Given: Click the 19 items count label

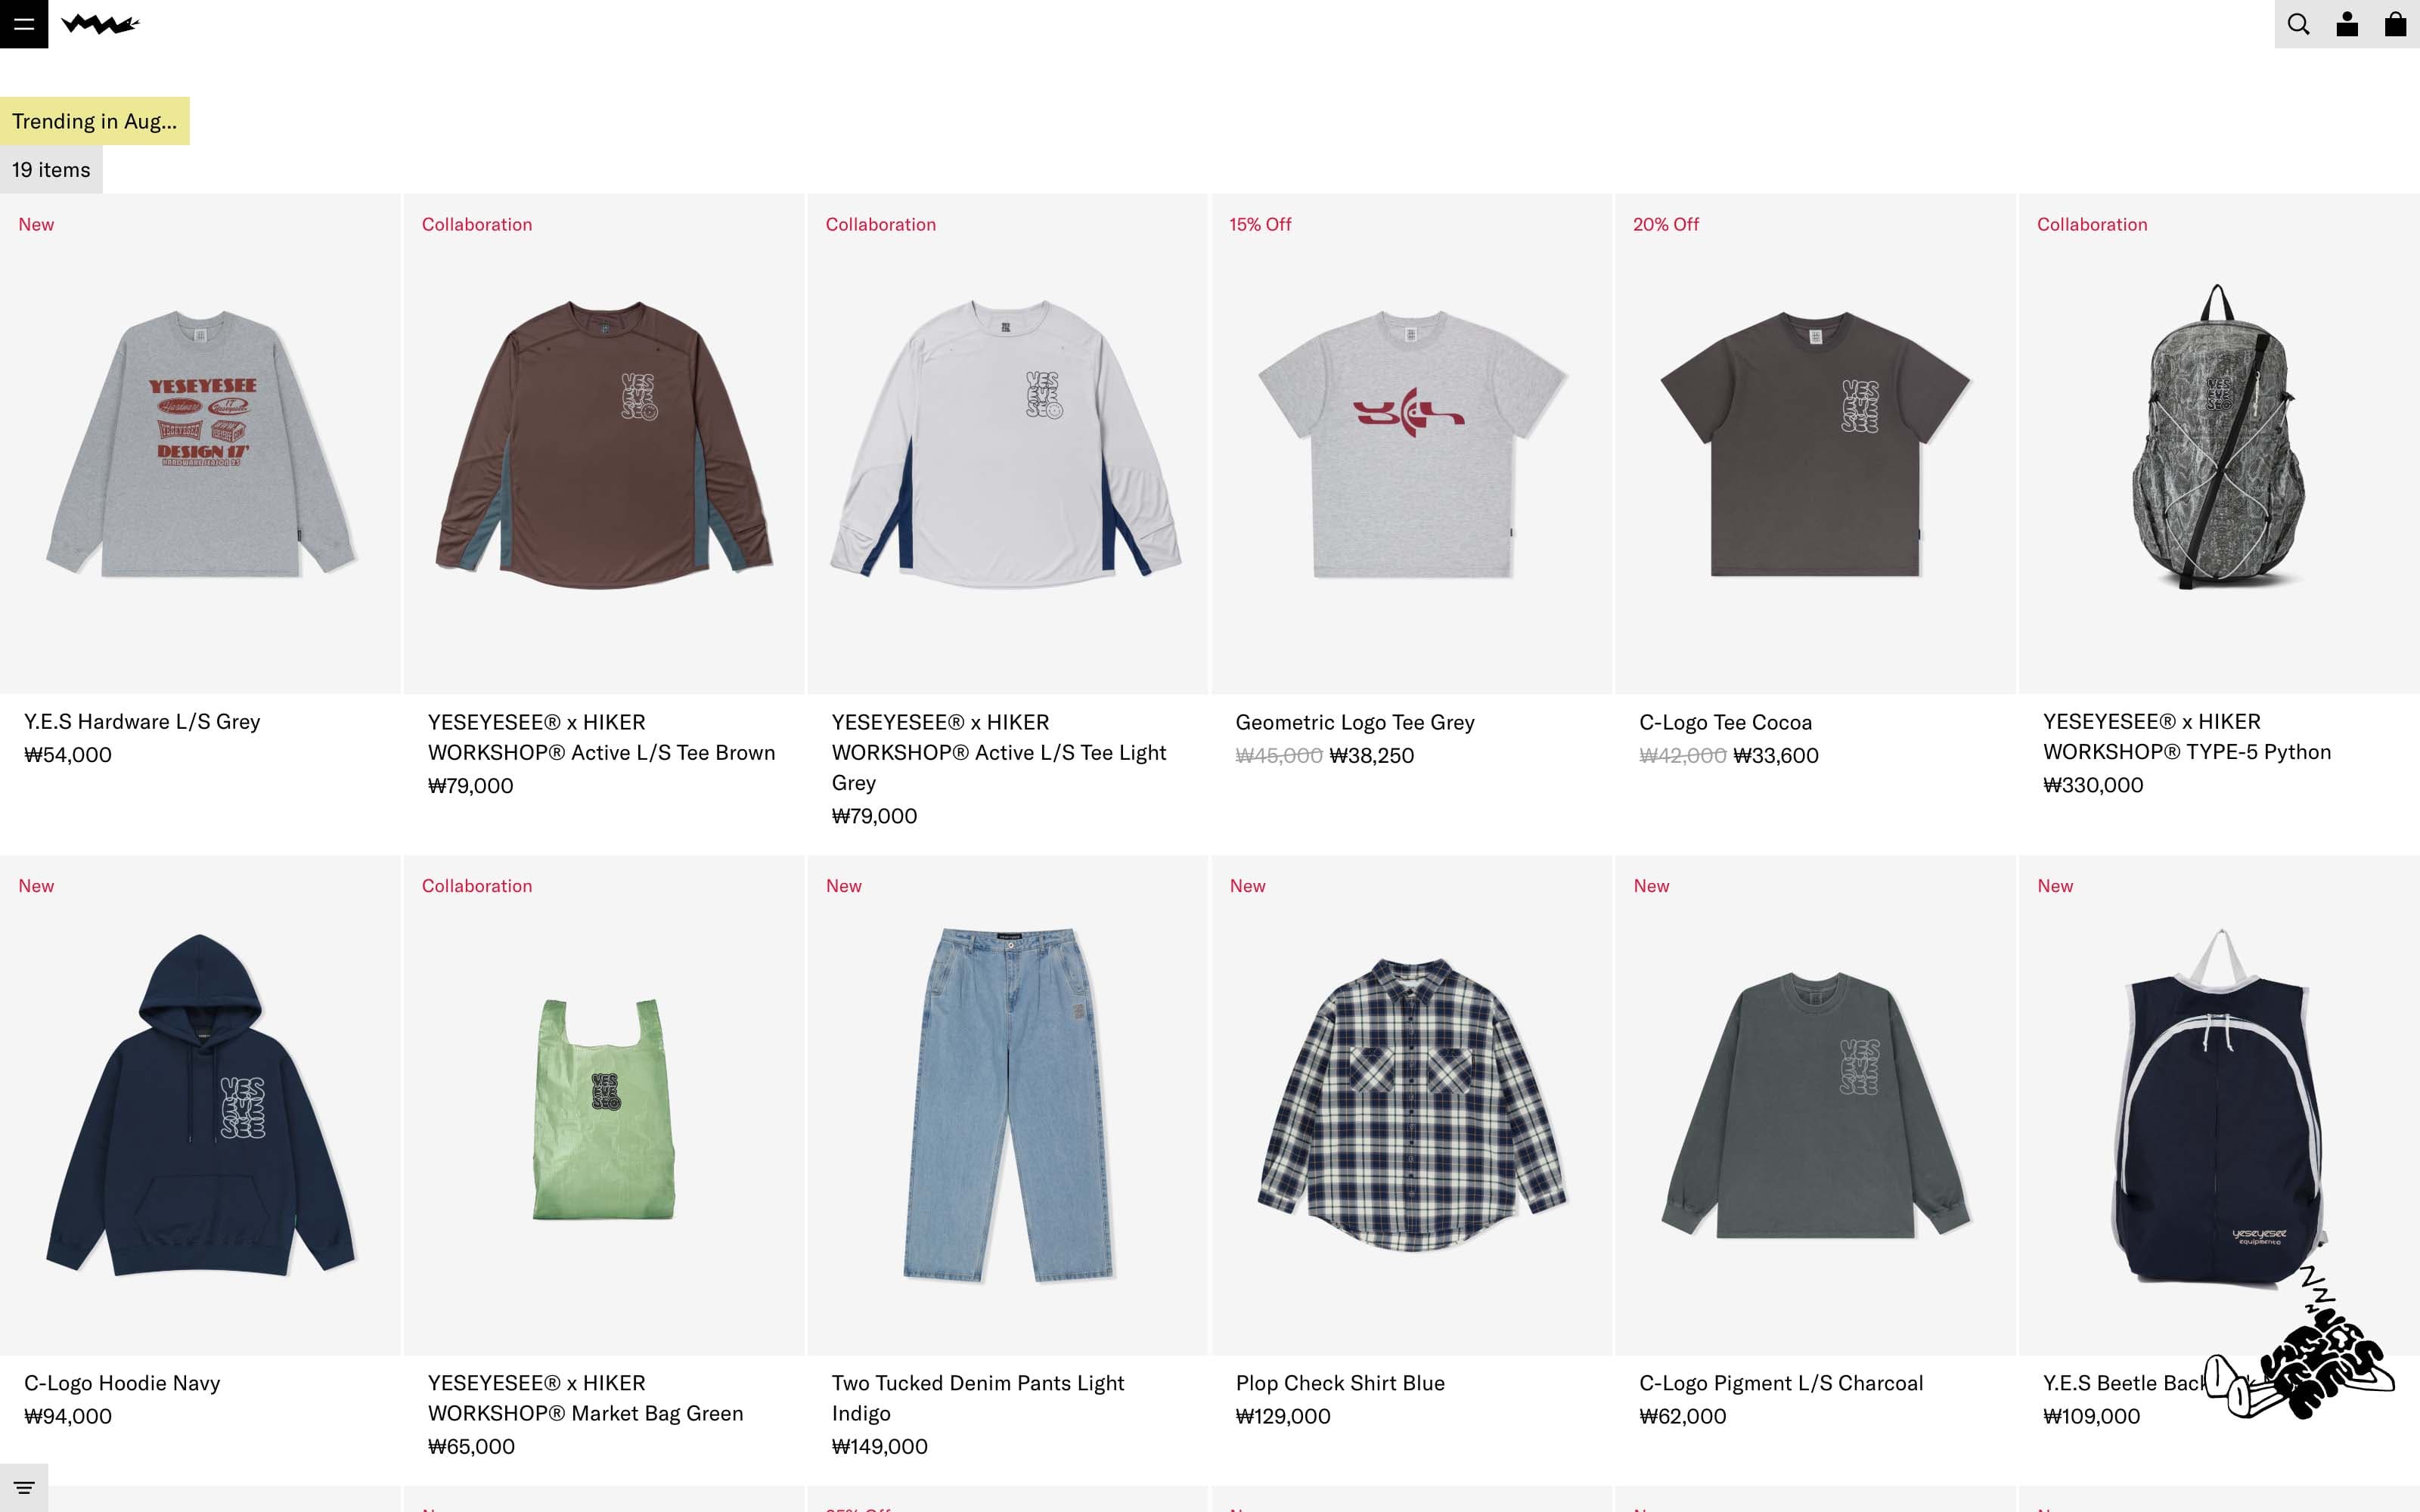Looking at the screenshot, I should tap(51, 169).
